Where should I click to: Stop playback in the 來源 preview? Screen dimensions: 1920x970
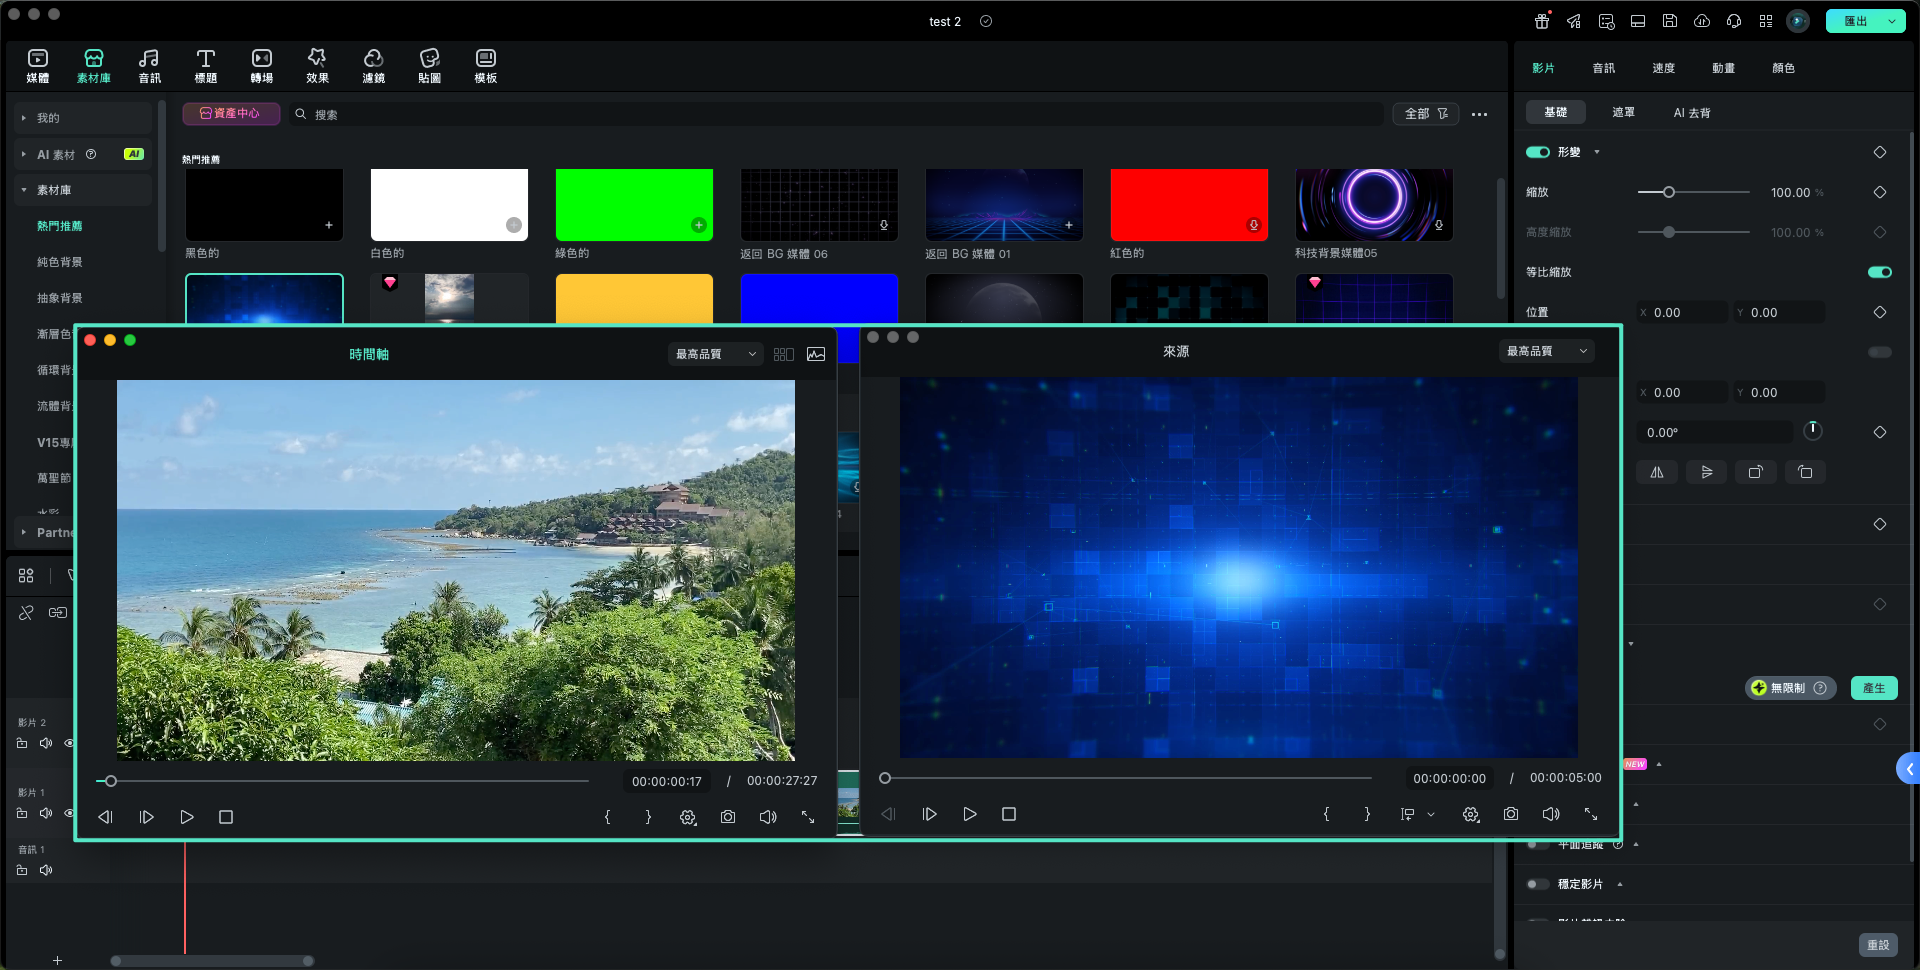(x=1009, y=814)
